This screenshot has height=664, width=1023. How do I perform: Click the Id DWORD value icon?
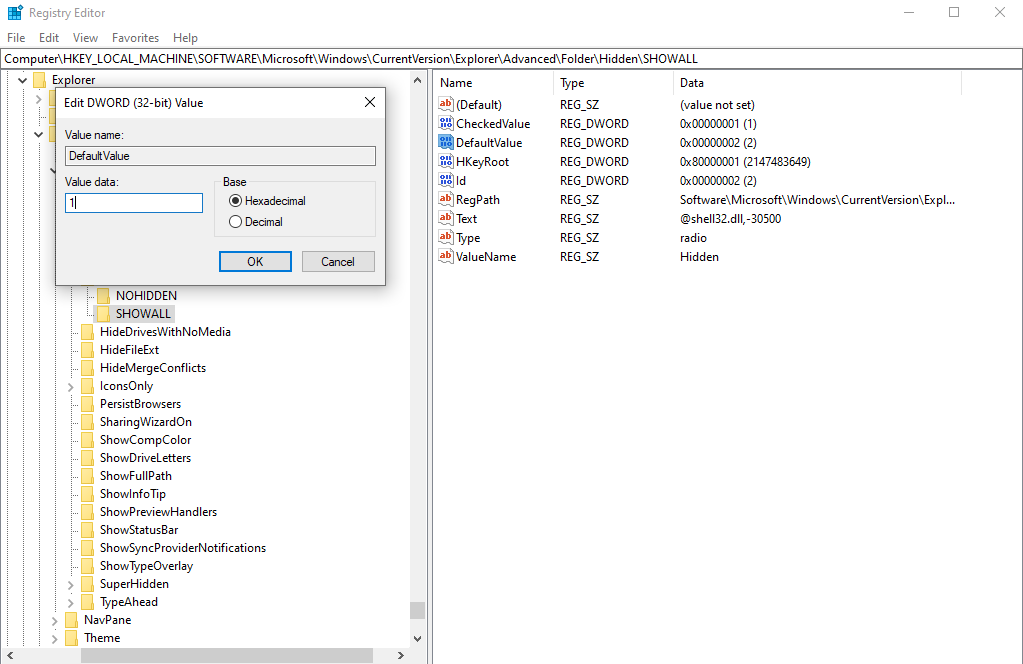coord(445,180)
